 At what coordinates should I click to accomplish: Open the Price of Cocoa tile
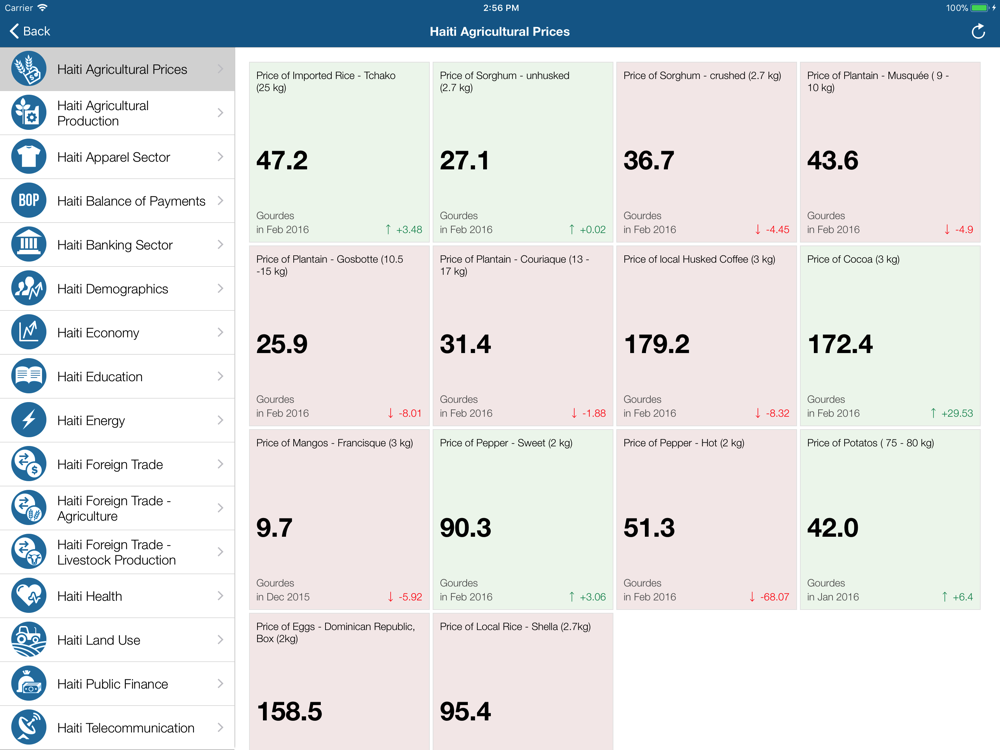pyautogui.click(x=889, y=336)
